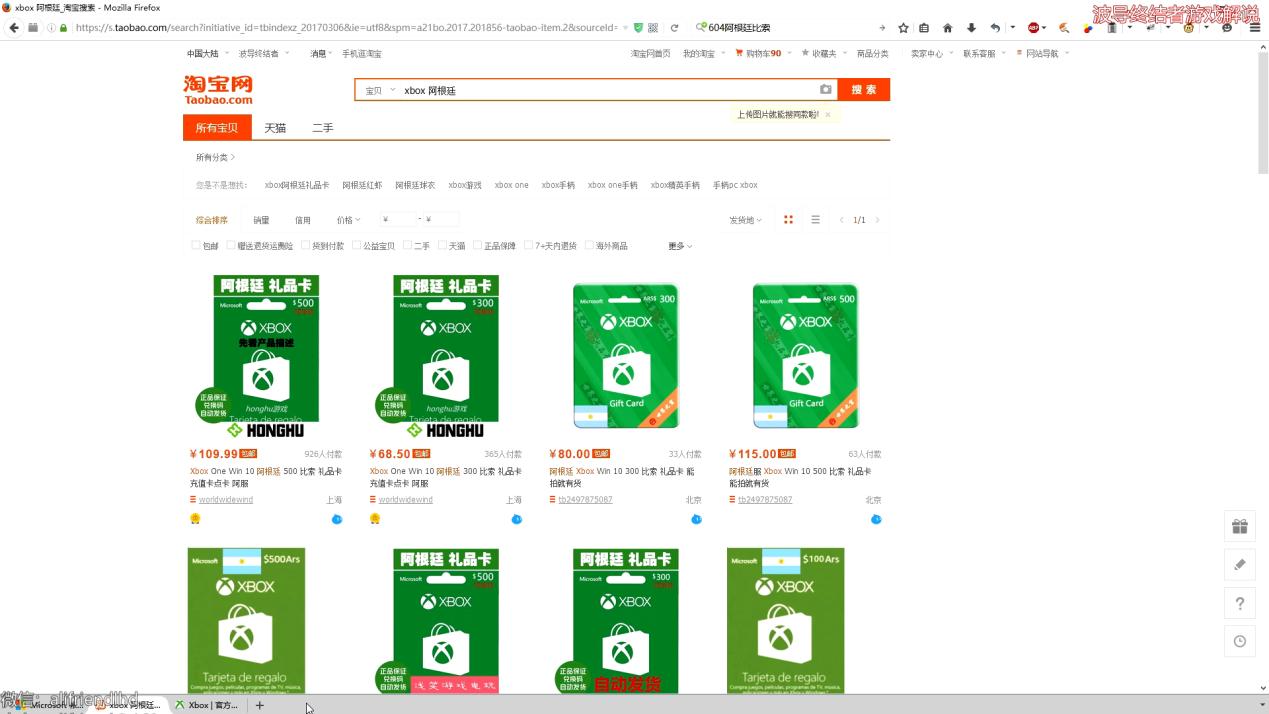The height and width of the screenshot is (714, 1269).
Task: Open the 更多 more filters dropdown
Action: pyautogui.click(x=676, y=245)
